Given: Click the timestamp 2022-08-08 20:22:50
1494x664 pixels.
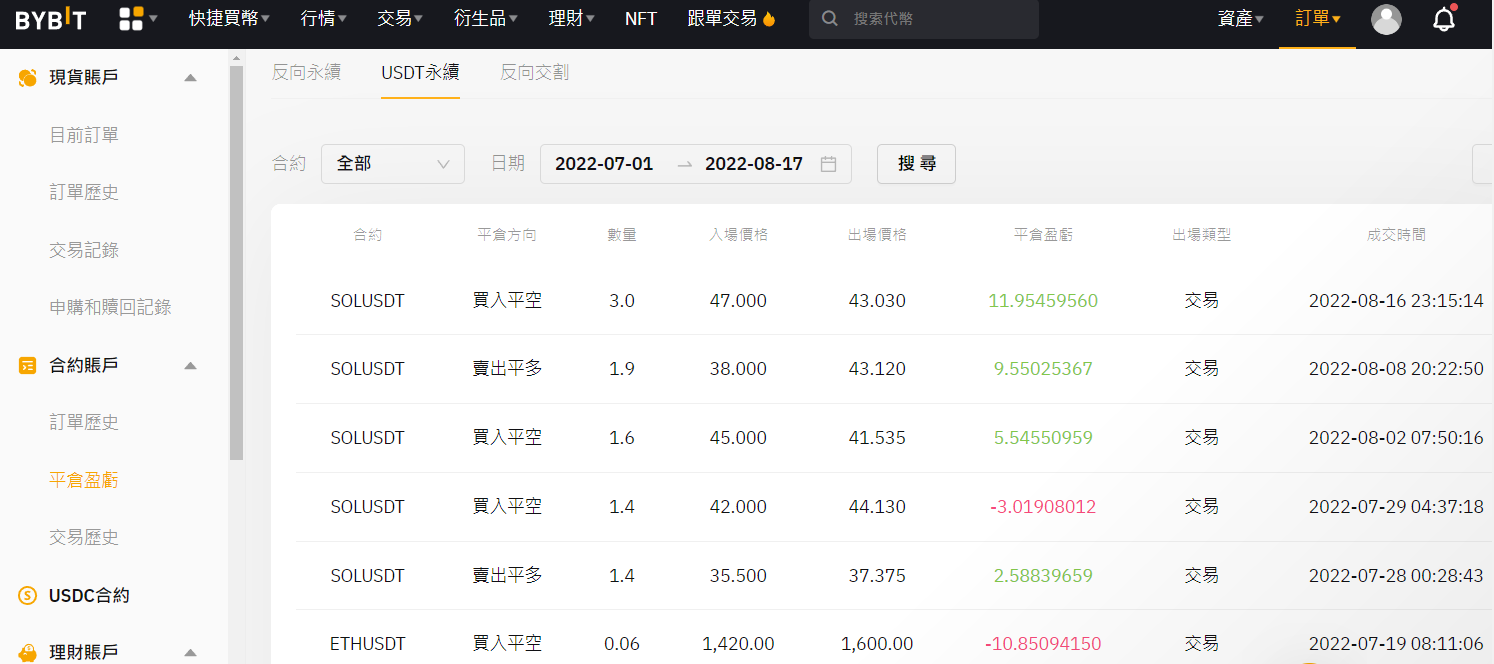Looking at the screenshot, I should tap(1396, 369).
